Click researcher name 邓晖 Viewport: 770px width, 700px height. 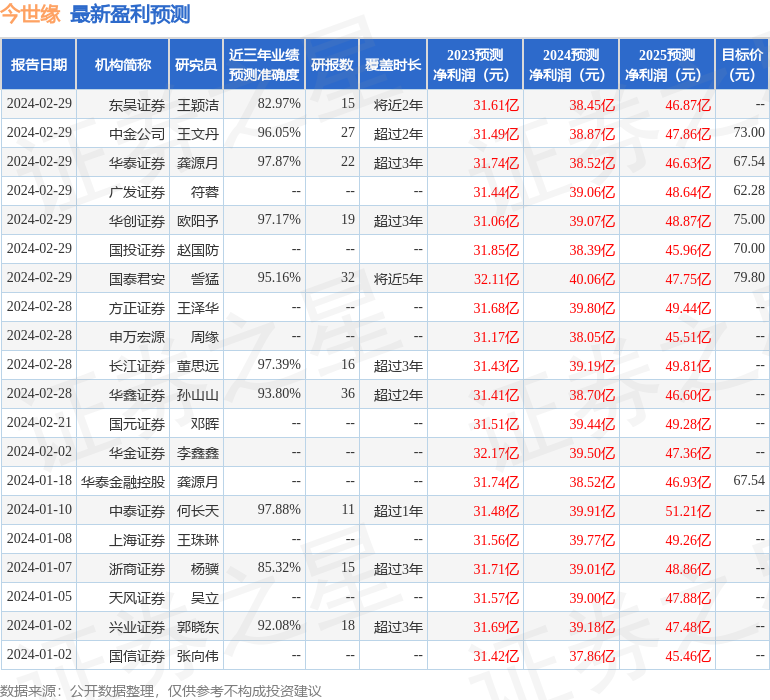(x=205, y=424)
